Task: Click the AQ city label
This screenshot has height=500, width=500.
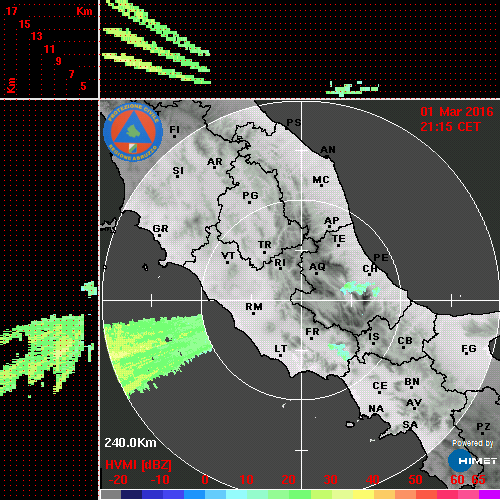Action: click(x=317, y=267)
